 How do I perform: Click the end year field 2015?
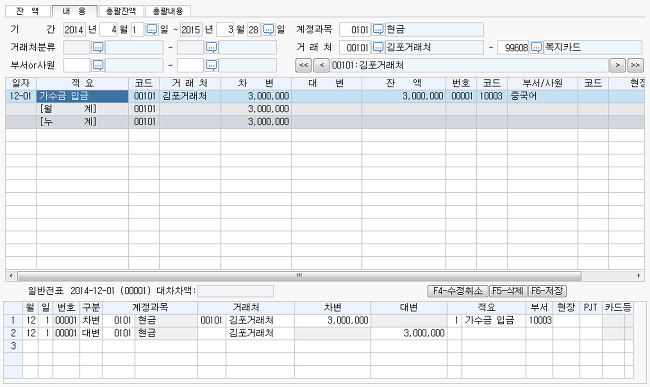(191, 29)
